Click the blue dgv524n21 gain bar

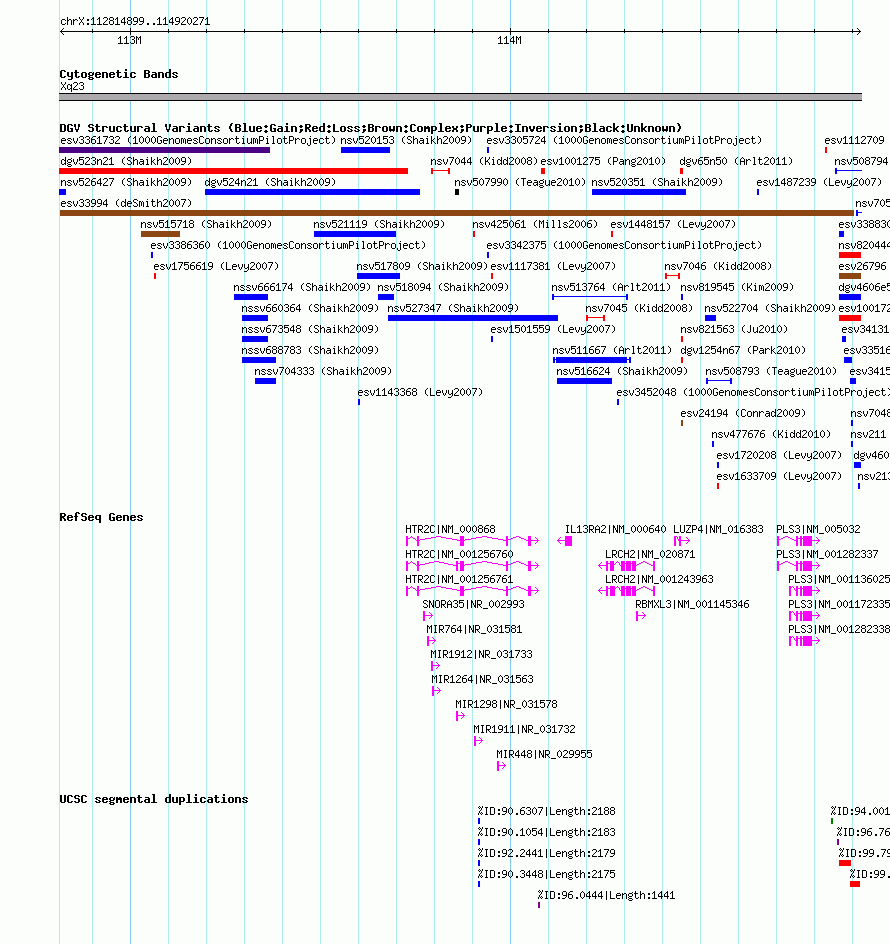(313, 192)
